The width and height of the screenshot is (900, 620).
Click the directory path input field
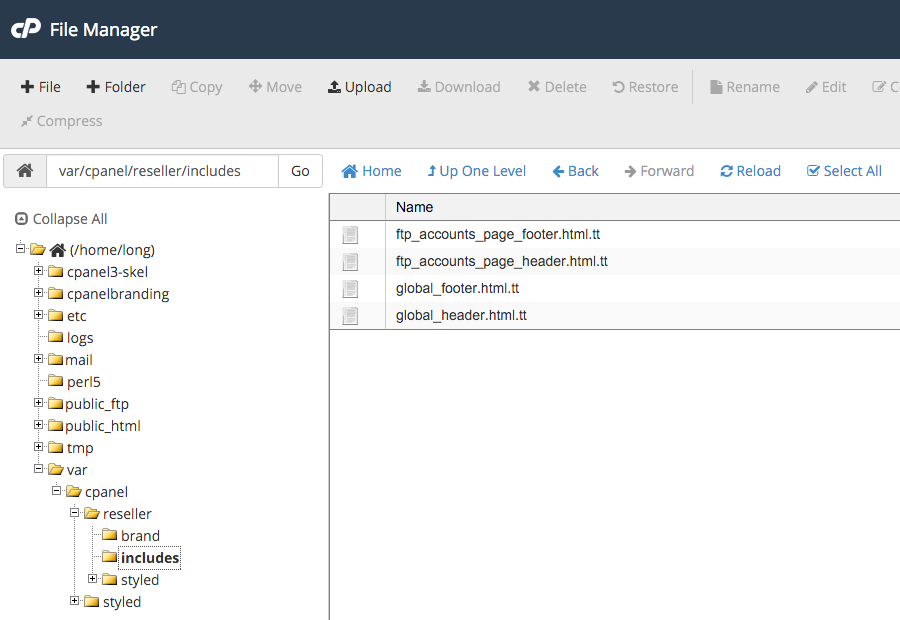coord(162,171)
